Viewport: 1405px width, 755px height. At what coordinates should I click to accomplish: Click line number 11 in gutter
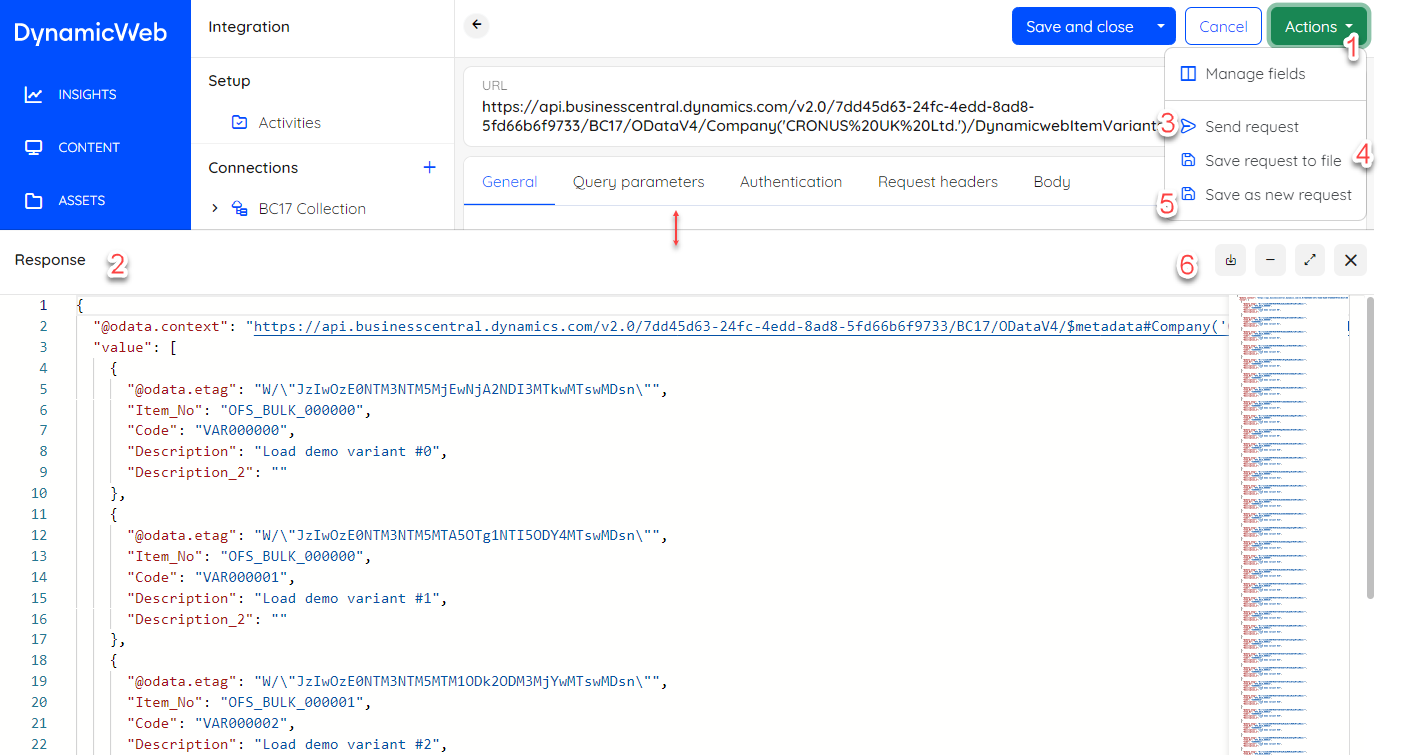39,514
